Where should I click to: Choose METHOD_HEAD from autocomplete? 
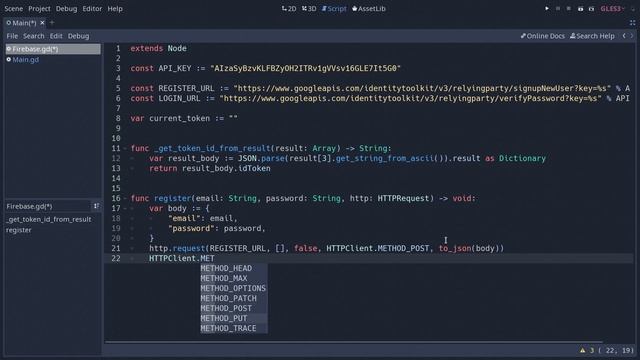point(234,268)
